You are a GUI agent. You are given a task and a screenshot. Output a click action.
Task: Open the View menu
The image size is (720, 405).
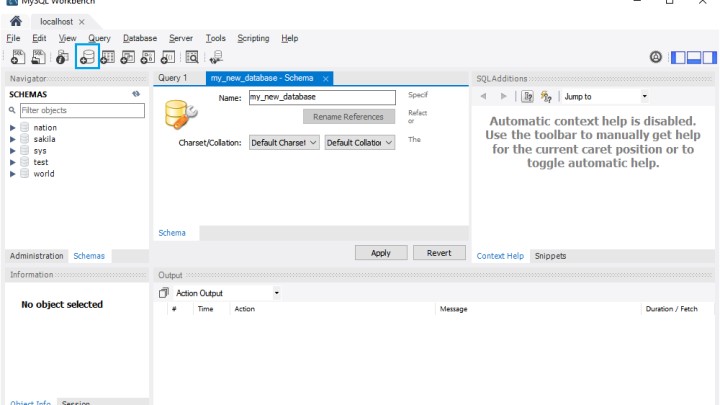coord(68,38)
